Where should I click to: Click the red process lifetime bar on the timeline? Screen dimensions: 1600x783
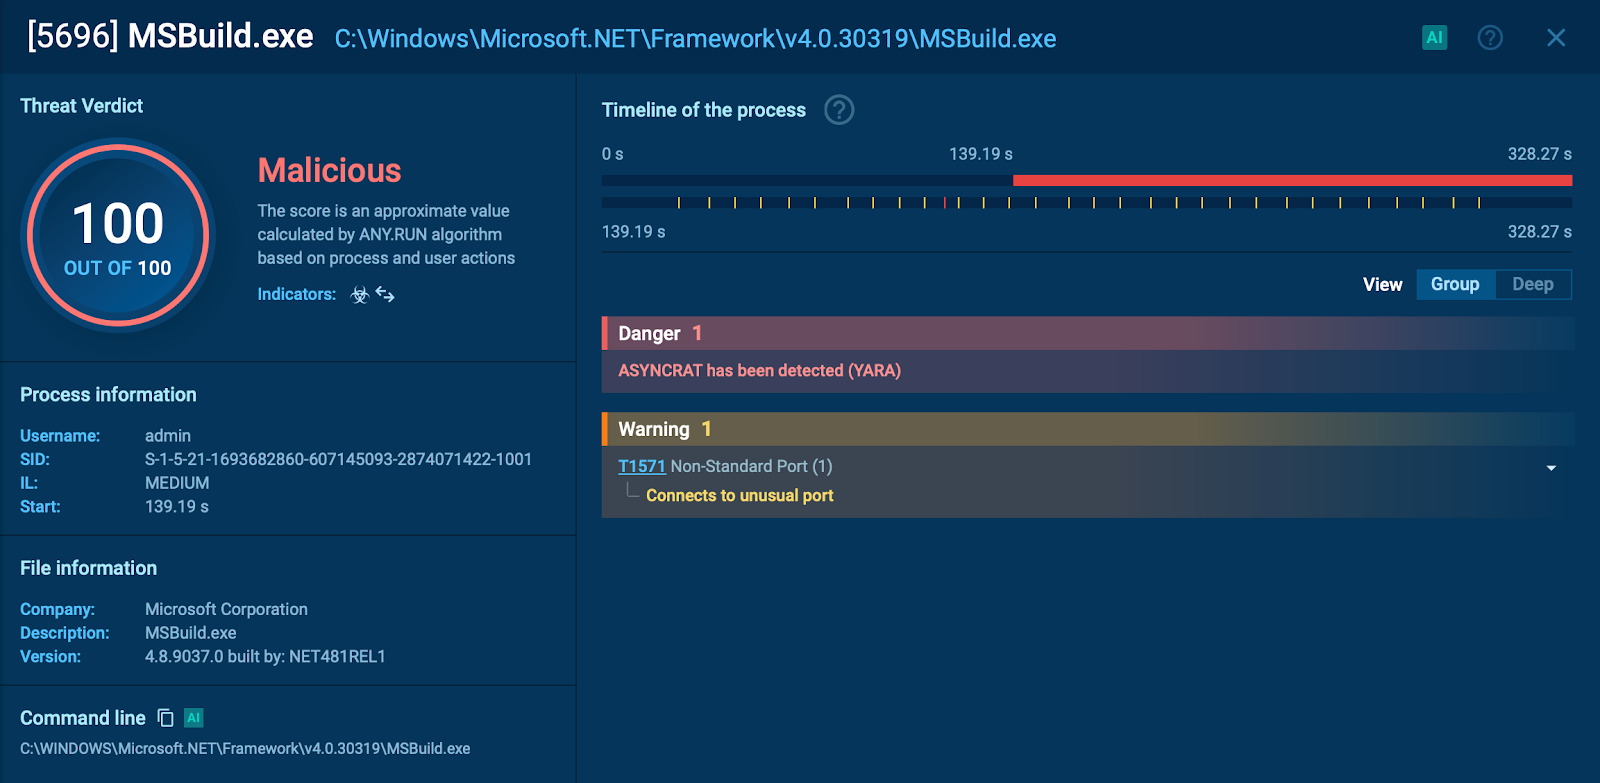(1292, 181)
